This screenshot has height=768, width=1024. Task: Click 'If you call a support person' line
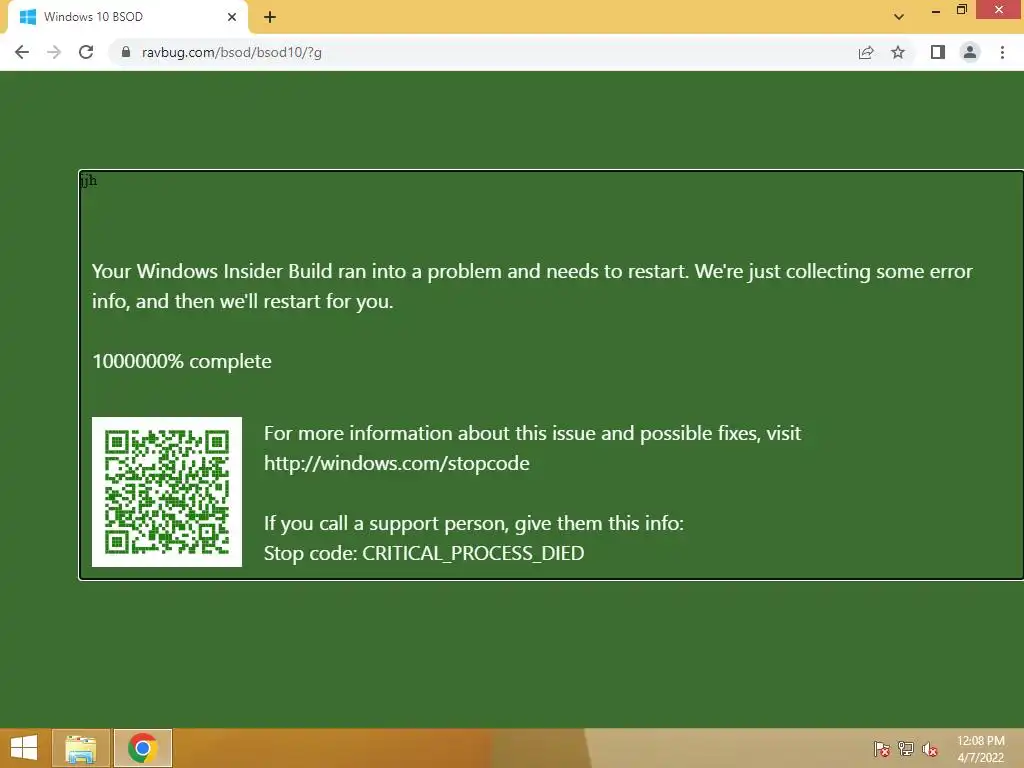click(473, 523)
